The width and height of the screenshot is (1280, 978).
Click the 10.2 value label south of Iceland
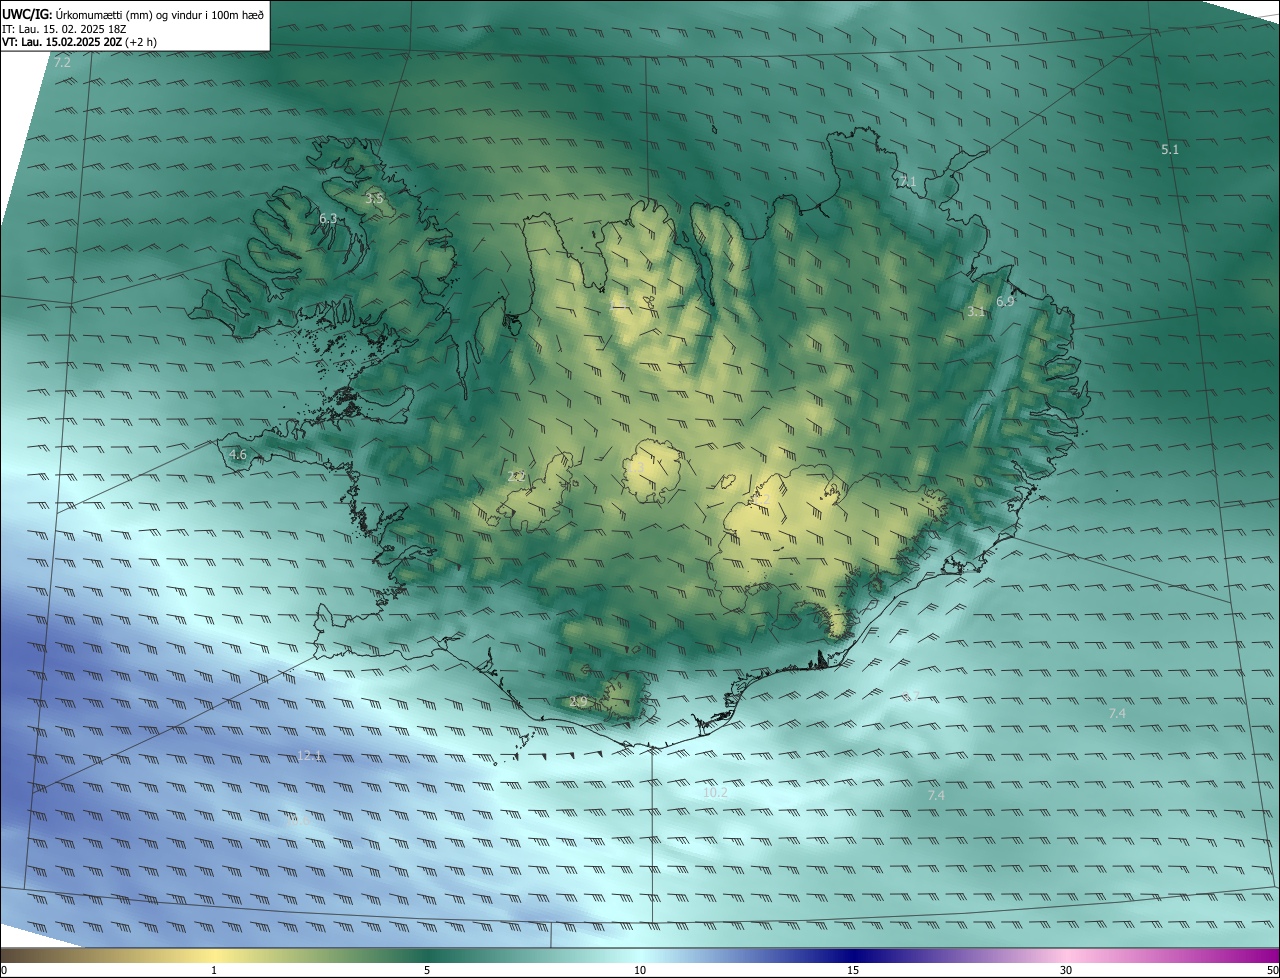point(715,792)
